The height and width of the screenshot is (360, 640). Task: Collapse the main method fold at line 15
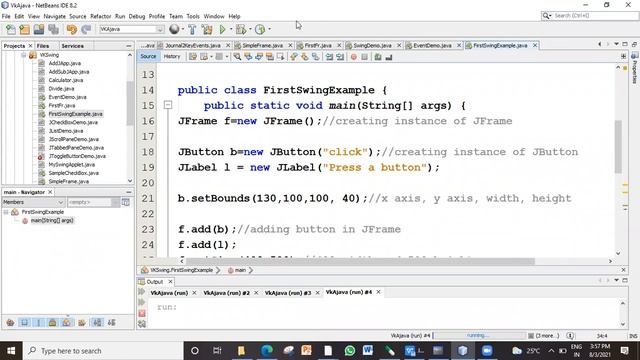click(168, 105)
